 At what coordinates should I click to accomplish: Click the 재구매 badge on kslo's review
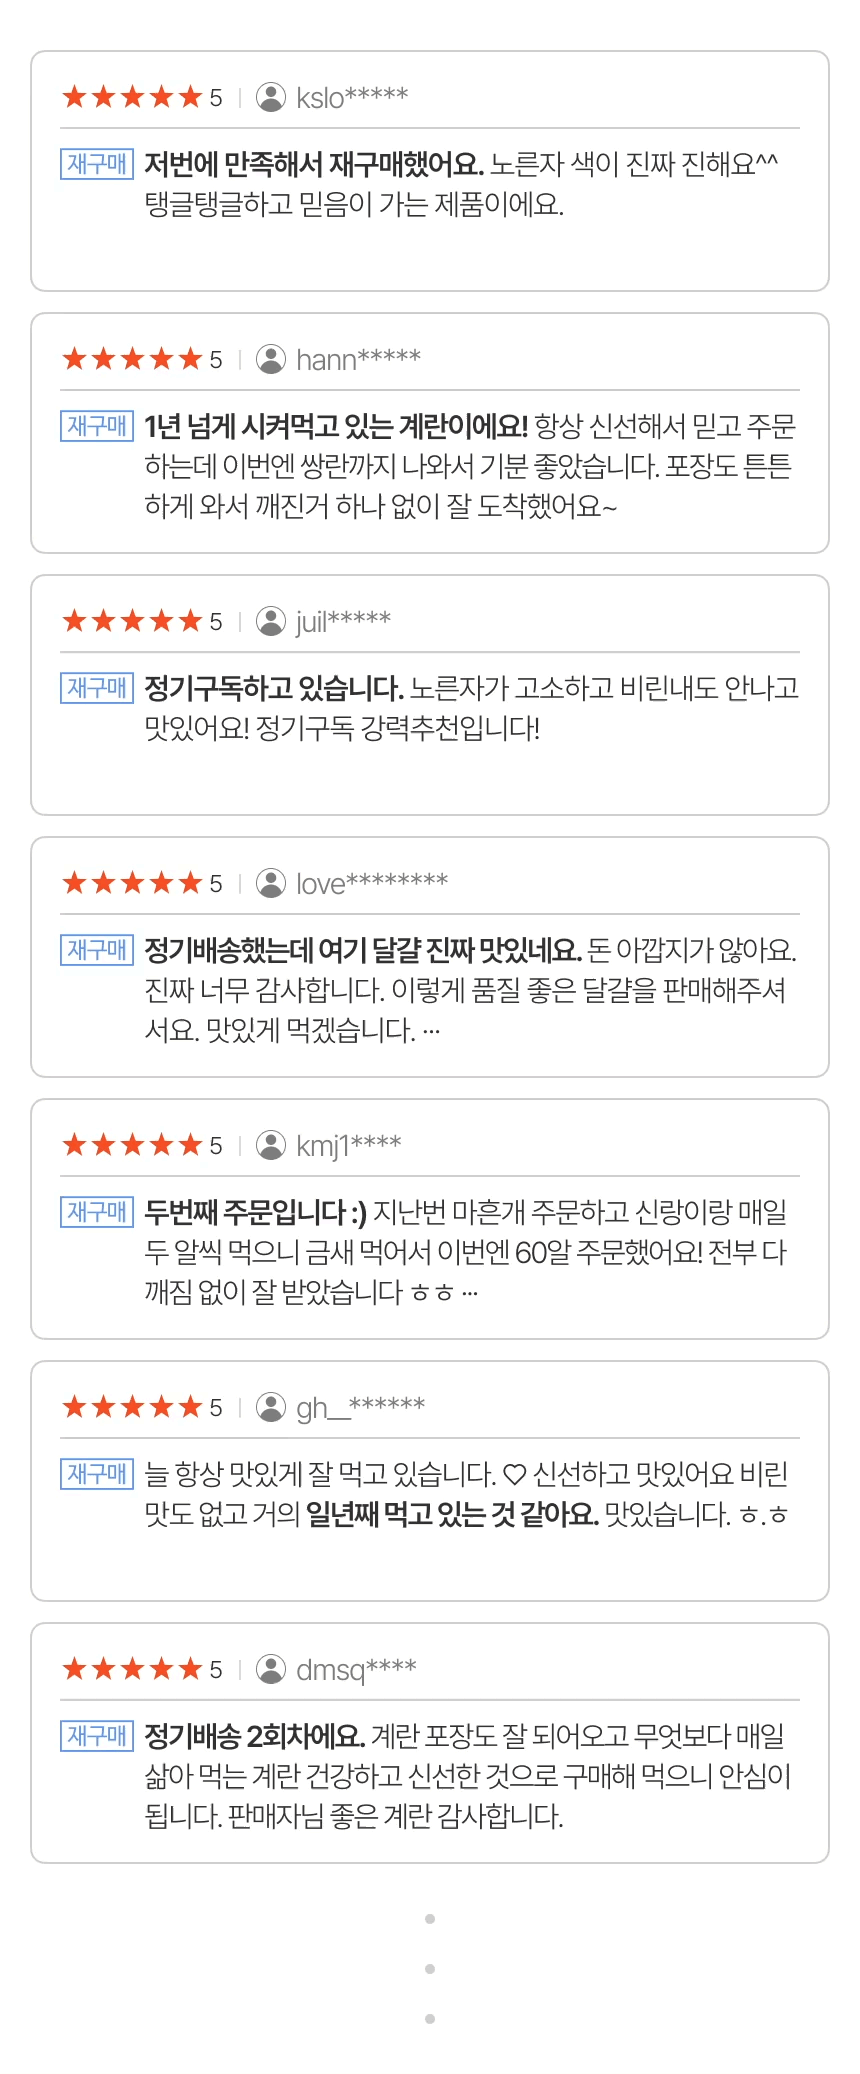[x=97, y=163]
